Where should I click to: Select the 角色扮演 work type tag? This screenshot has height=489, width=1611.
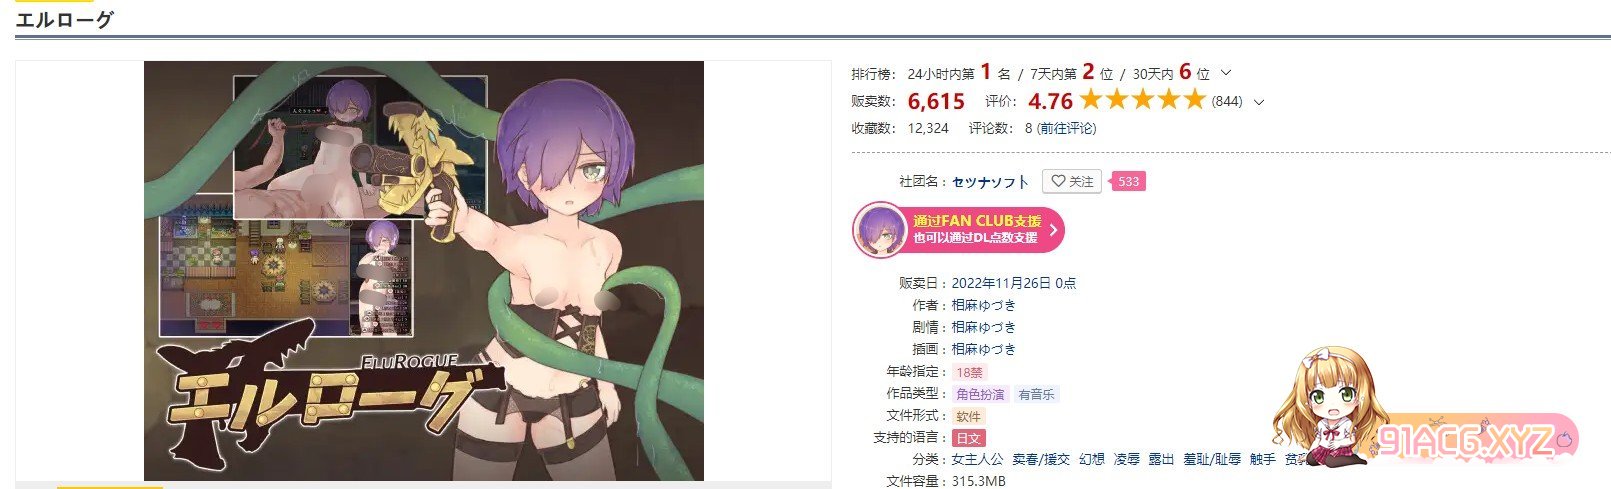click(x=980, y=394)
